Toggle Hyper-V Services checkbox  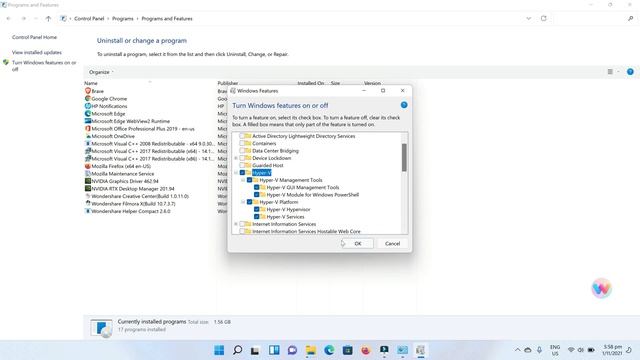(257, 217)
